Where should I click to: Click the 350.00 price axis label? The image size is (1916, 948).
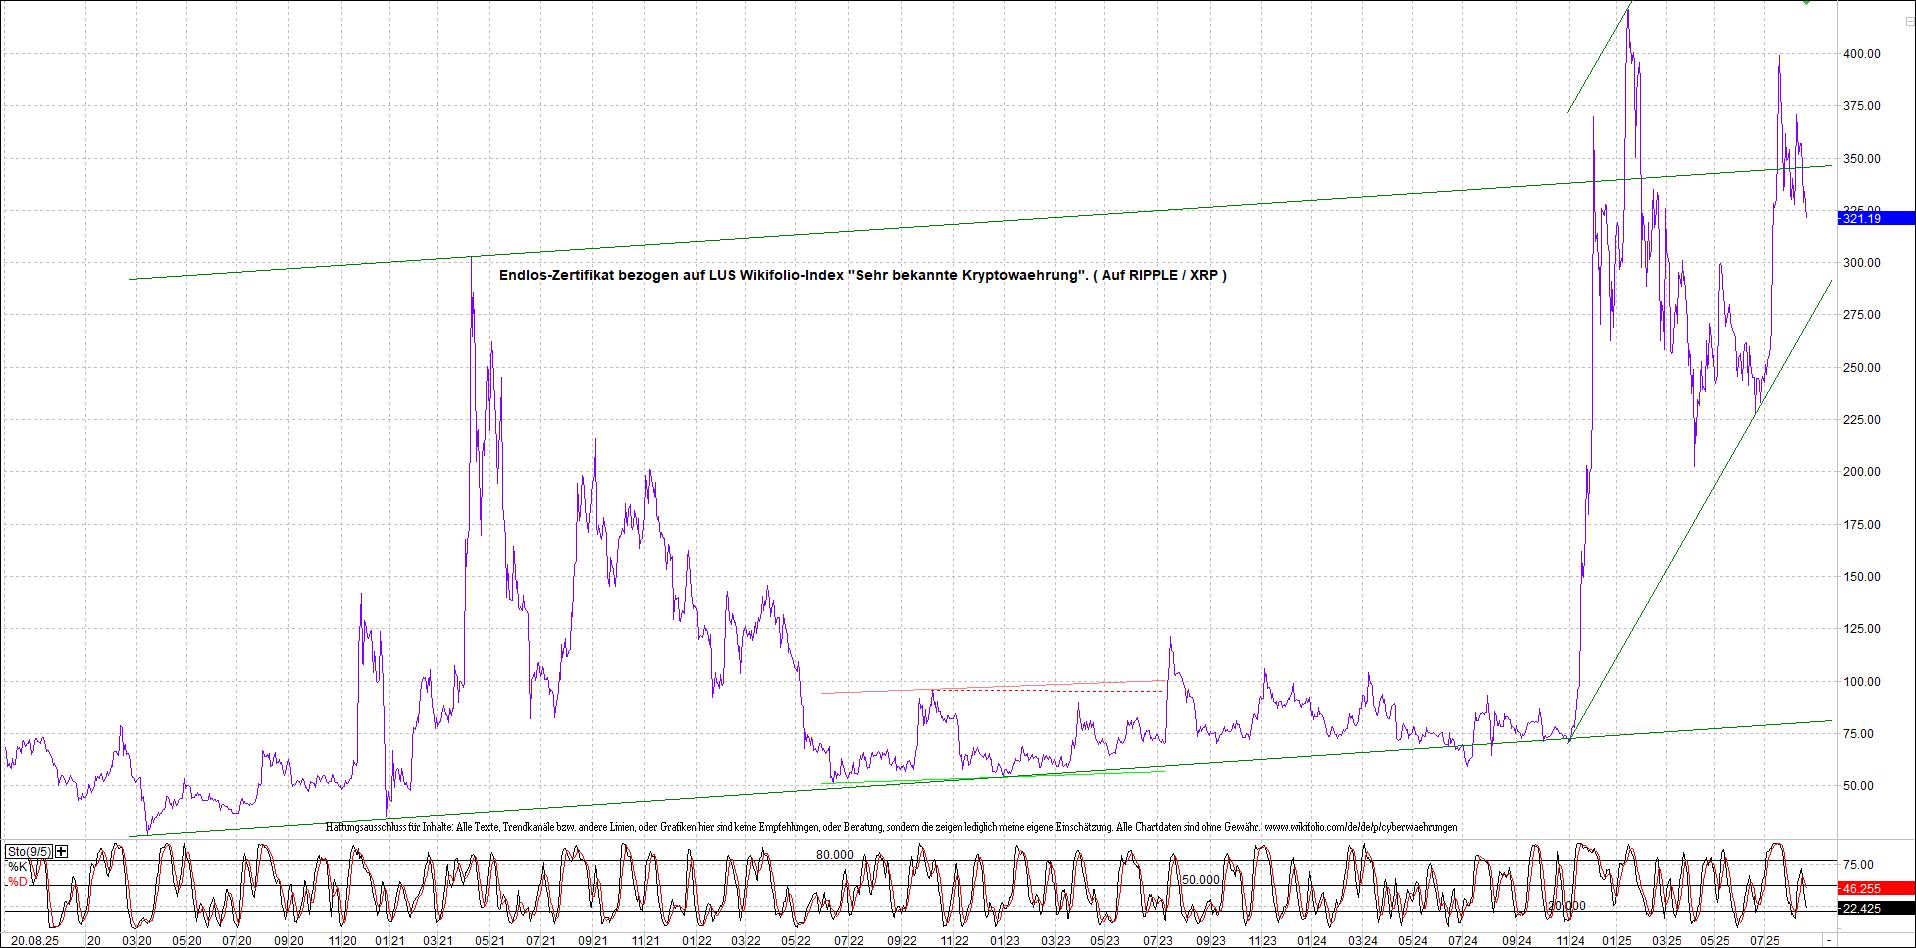[x=1861, y=159]
